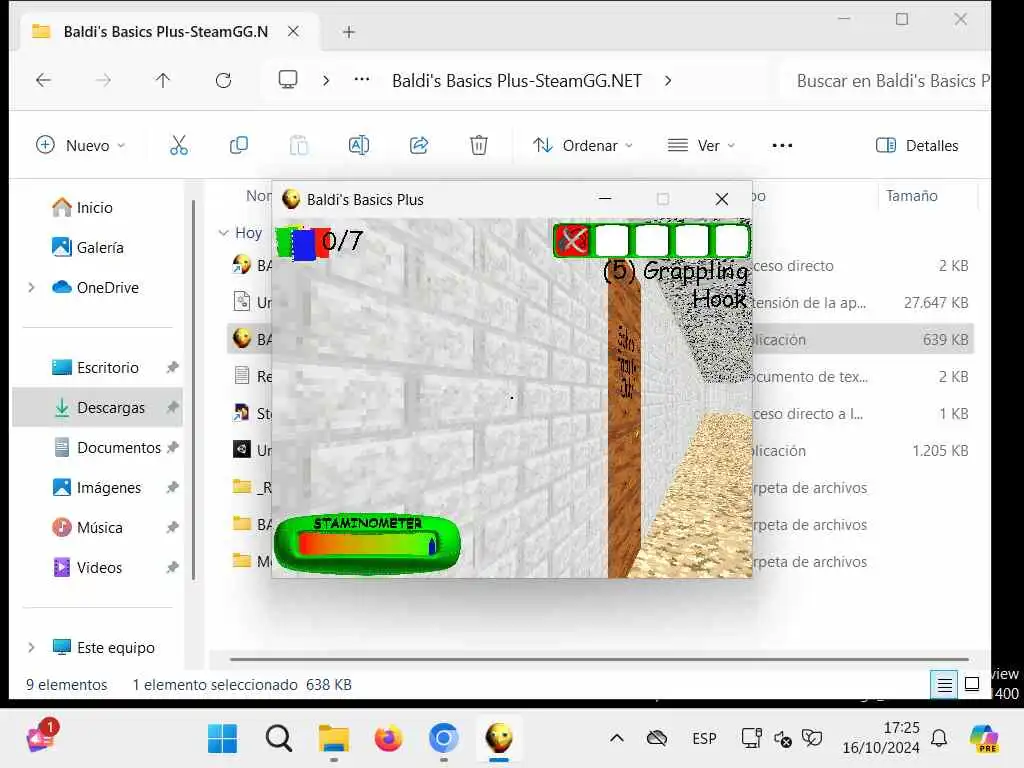This screenshot has width=1024, height=768.
Task: Toggle the Detalles pane
Action: (917, 145)
